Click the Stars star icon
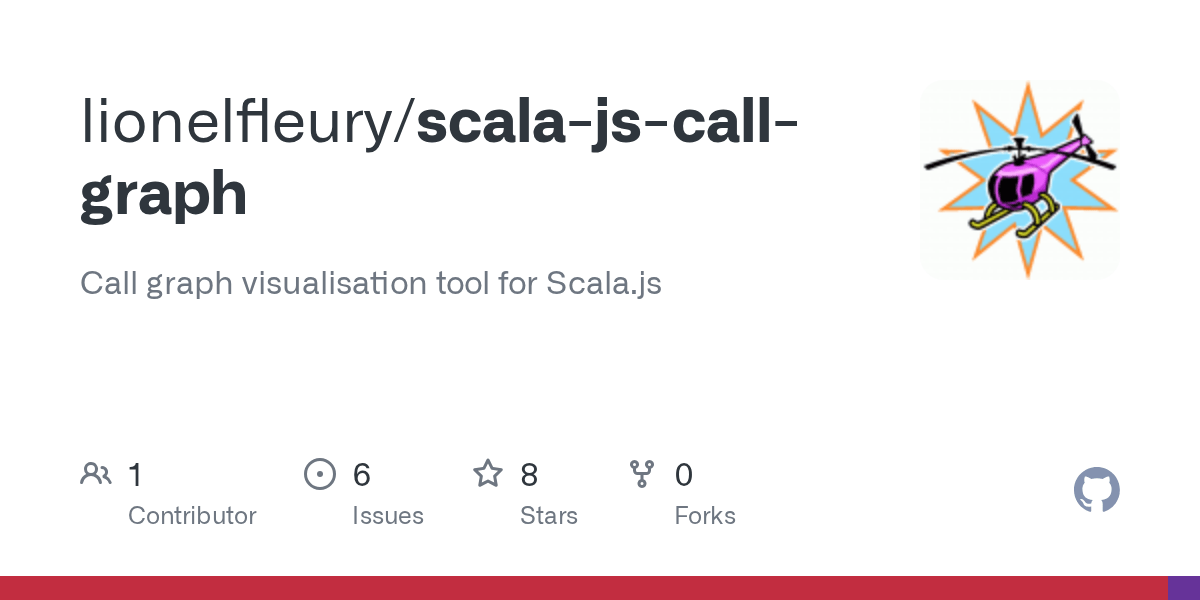The image size is (1200, 600). tap(488, 473)
